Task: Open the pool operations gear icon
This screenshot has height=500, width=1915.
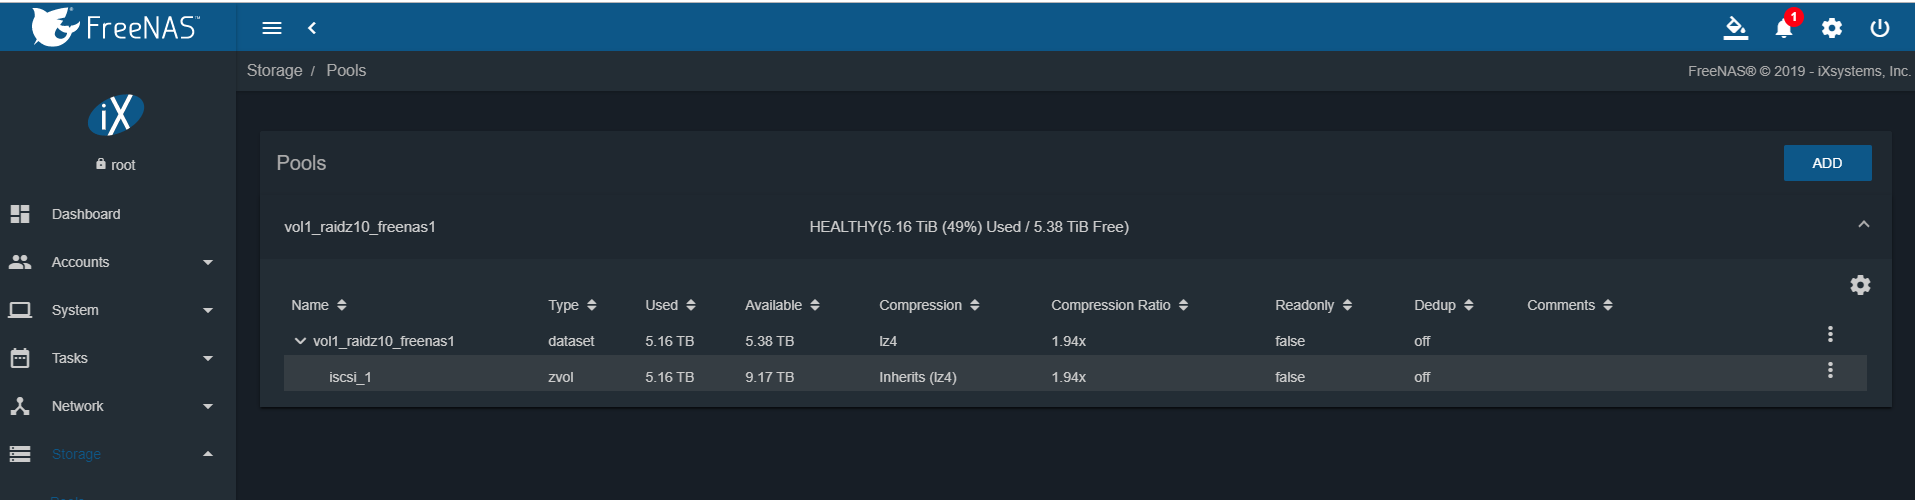Action: [1860, 285]
